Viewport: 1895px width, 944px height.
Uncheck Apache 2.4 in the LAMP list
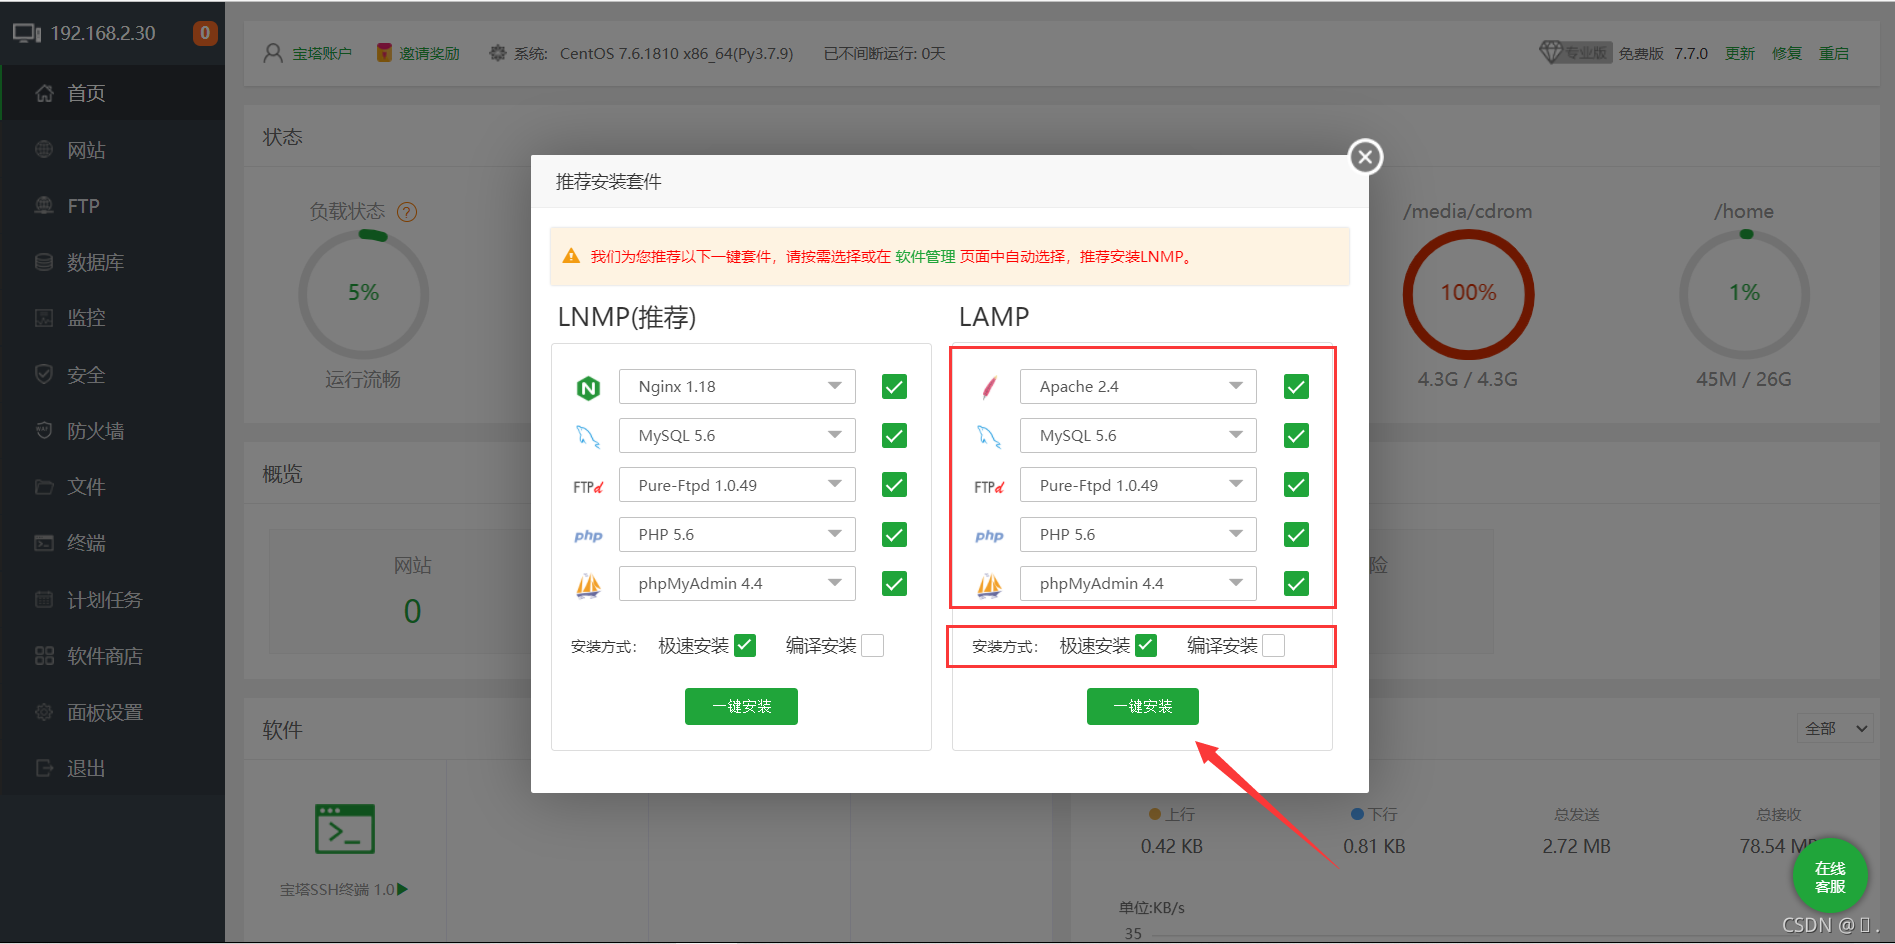click(1296, 387)
